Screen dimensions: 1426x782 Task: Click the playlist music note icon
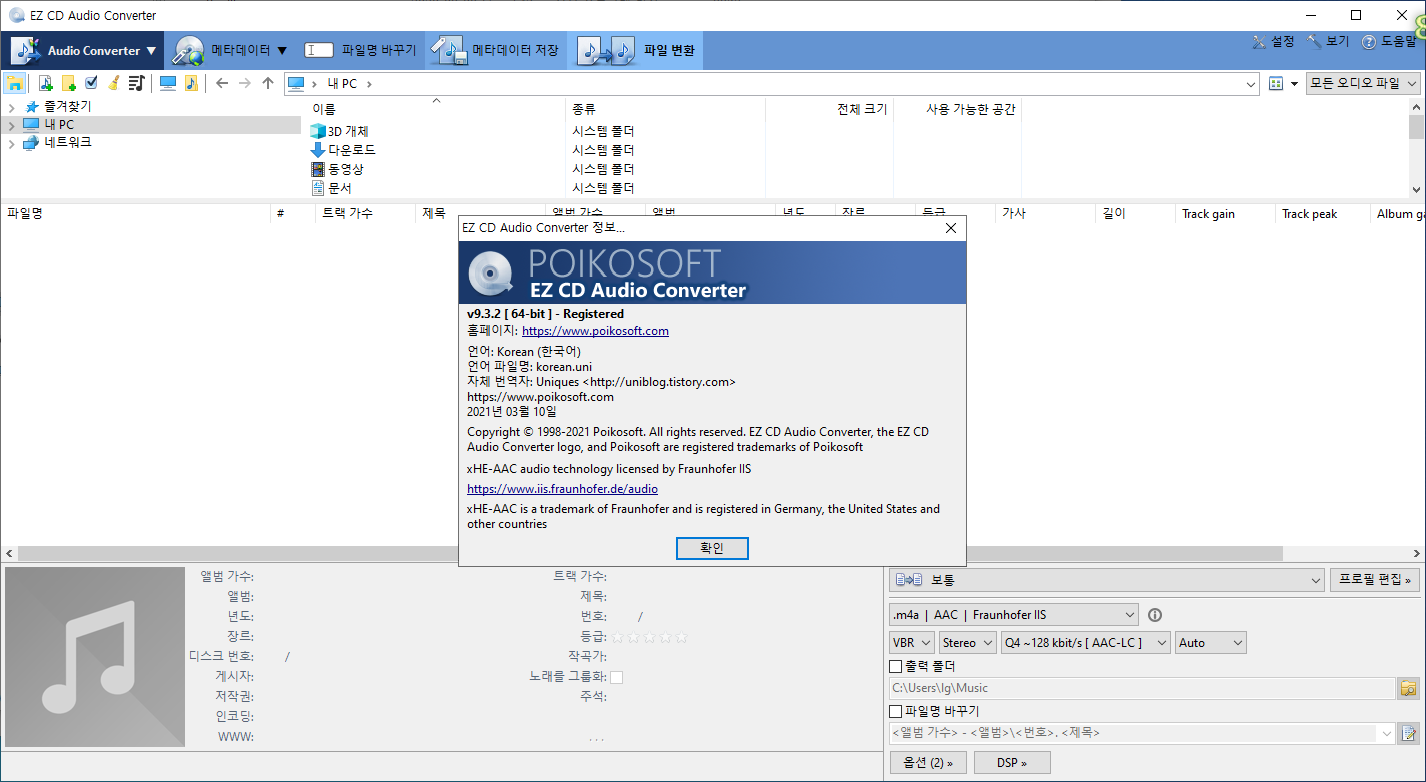[x=136, y=83]
